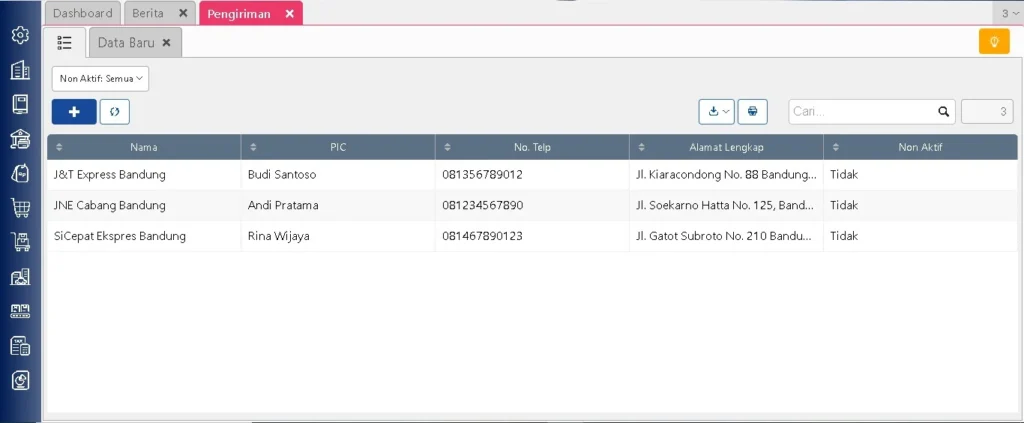1024x423 pixels.
Task: Open the manufacturing conveyor icon
Action: [x=21, y=311]
